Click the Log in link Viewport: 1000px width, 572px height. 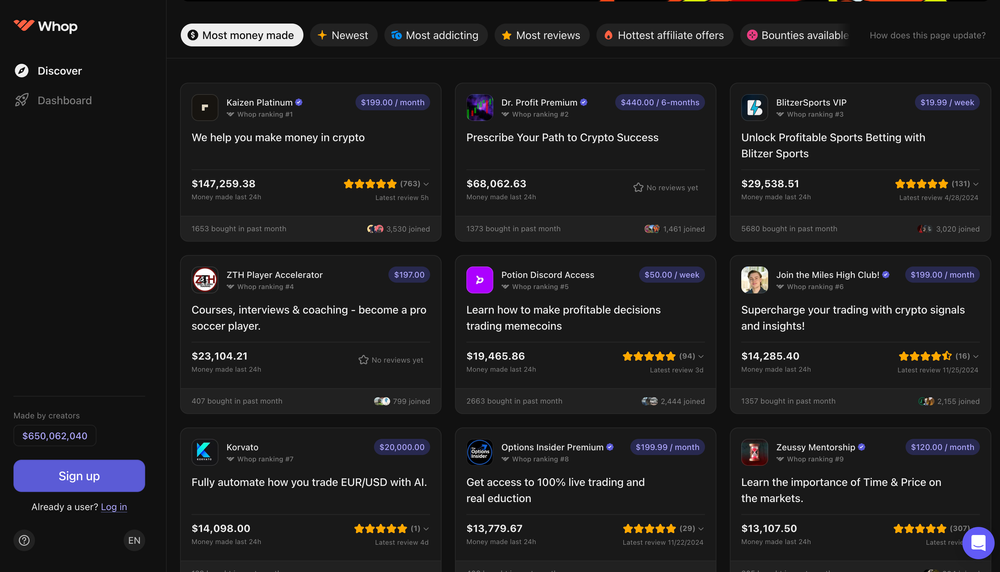tap(114, 507)
